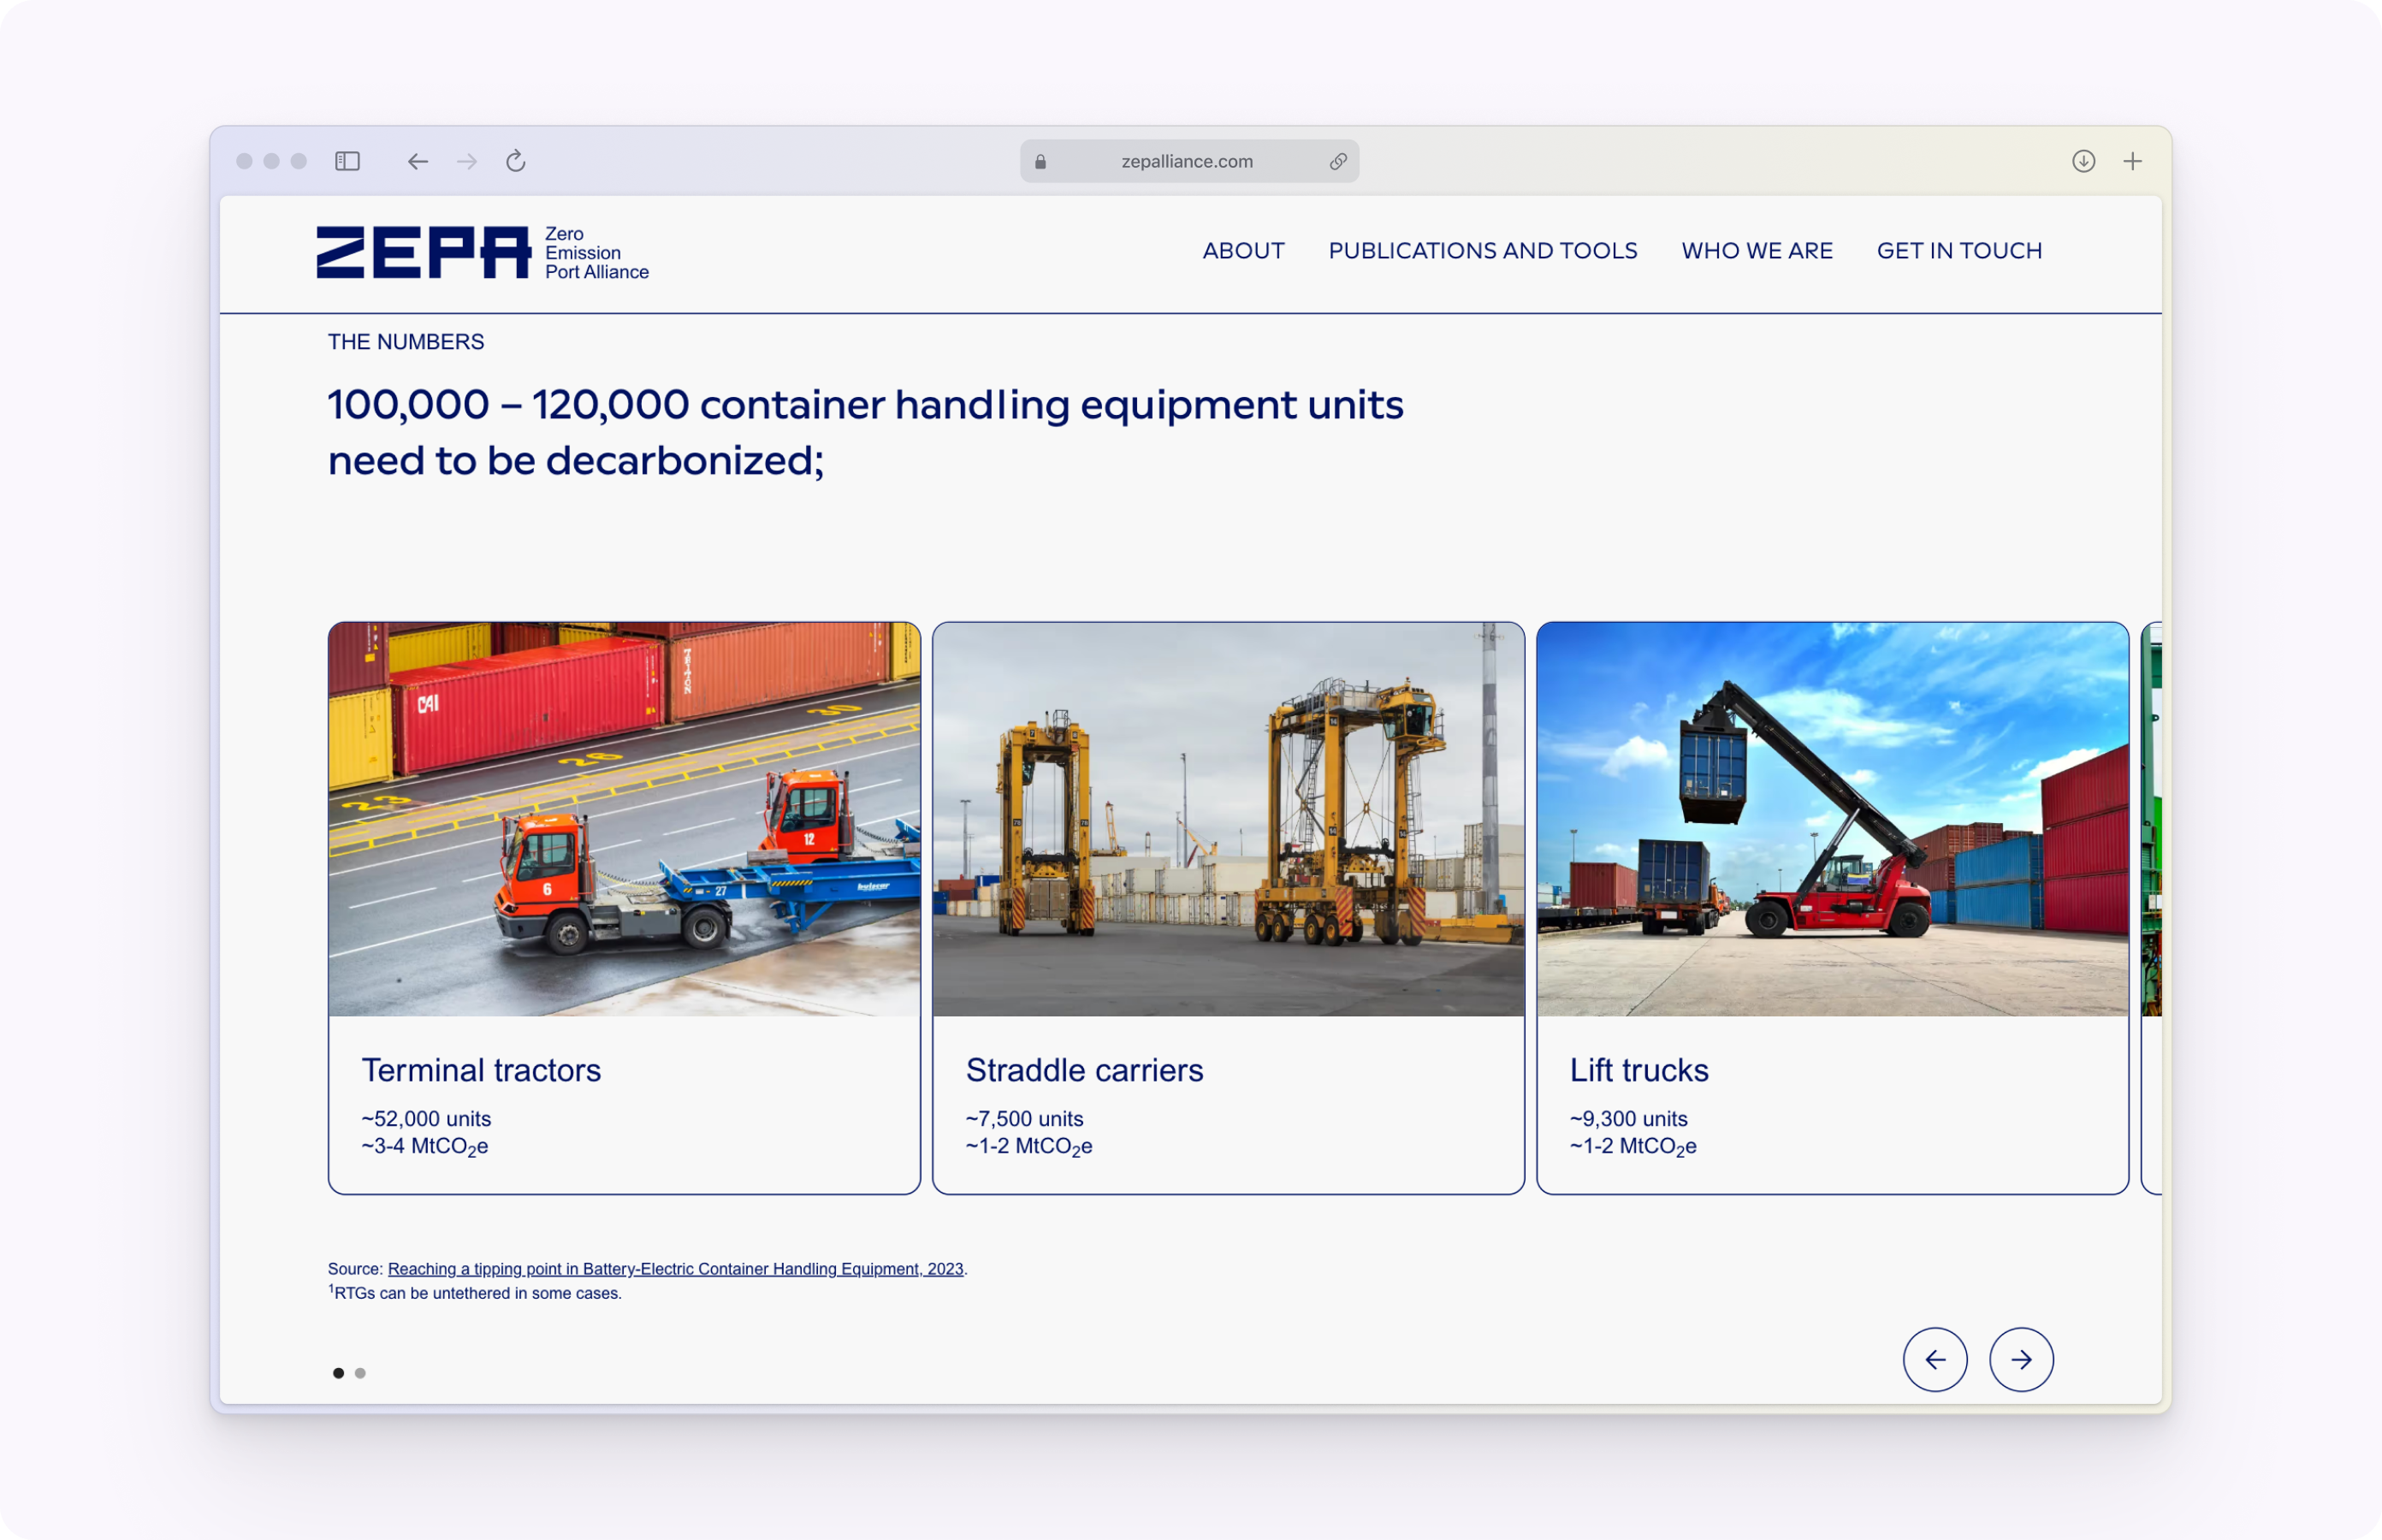Select the second carousel pagination dot
Viewport: 2382px width, 1540px height.
361,1373
